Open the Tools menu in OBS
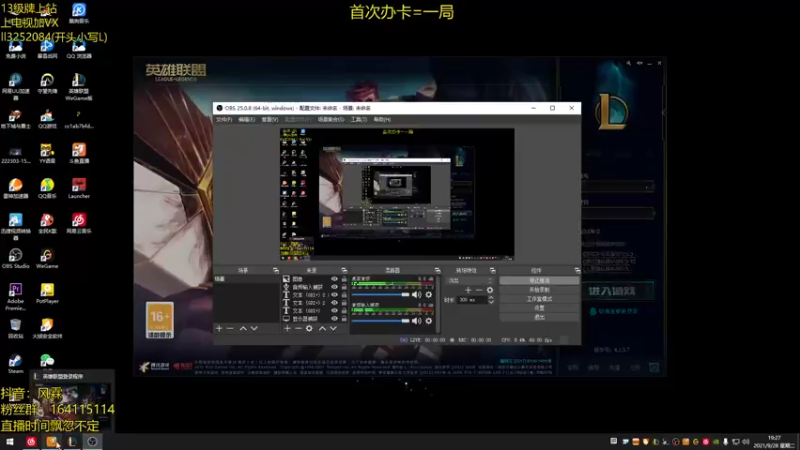This screenshot has height=450, width=800. click(359, 119)
